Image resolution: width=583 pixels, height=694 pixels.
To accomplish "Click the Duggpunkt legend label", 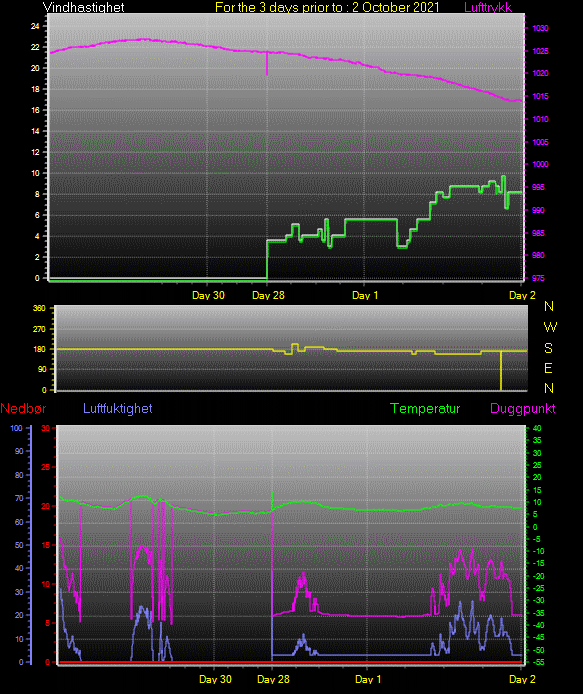I will pyautogui.click(x=523, y=409).
